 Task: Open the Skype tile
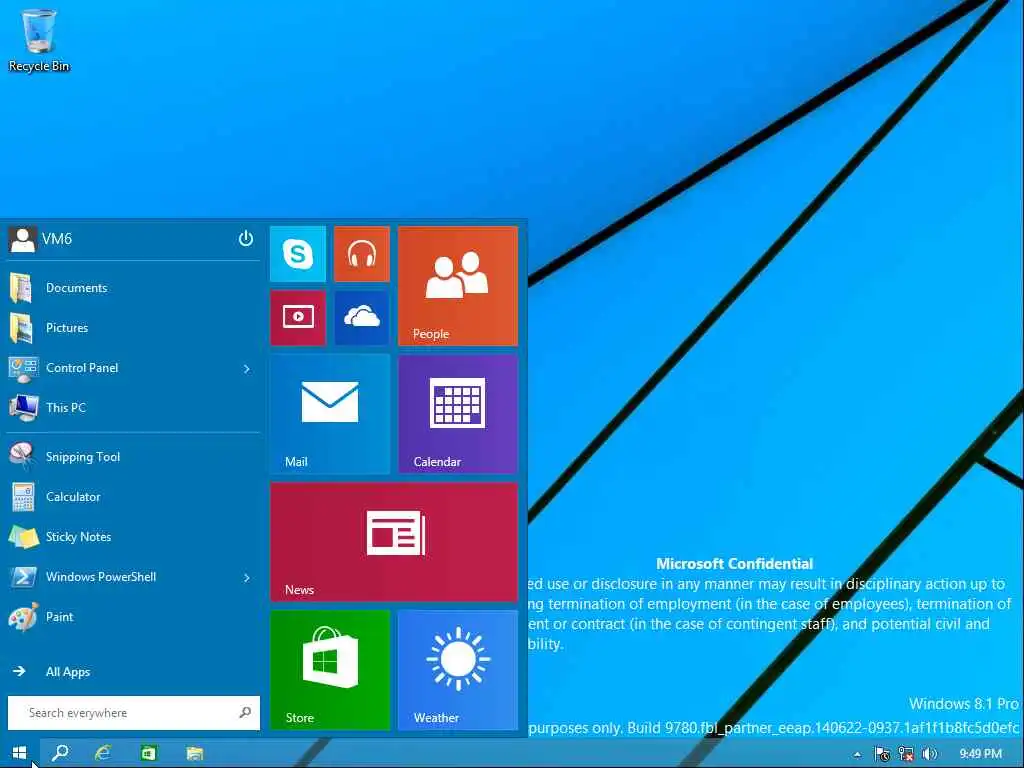pos(298,254)
